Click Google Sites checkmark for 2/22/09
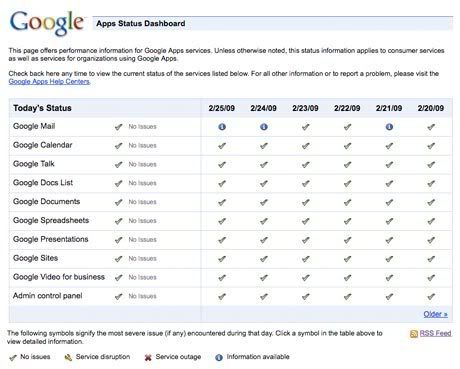460x369 pixels. point(347,259)
